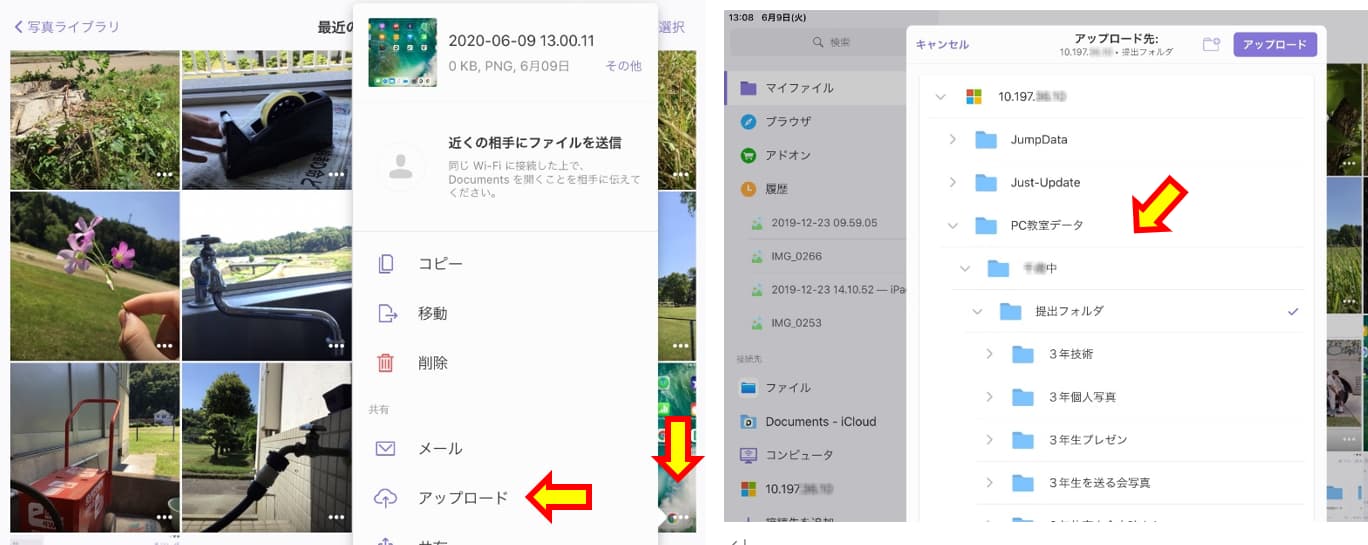The image size is (1368, 545).
Task: Open the ファイル connection icon
Action: click(748, 387)
